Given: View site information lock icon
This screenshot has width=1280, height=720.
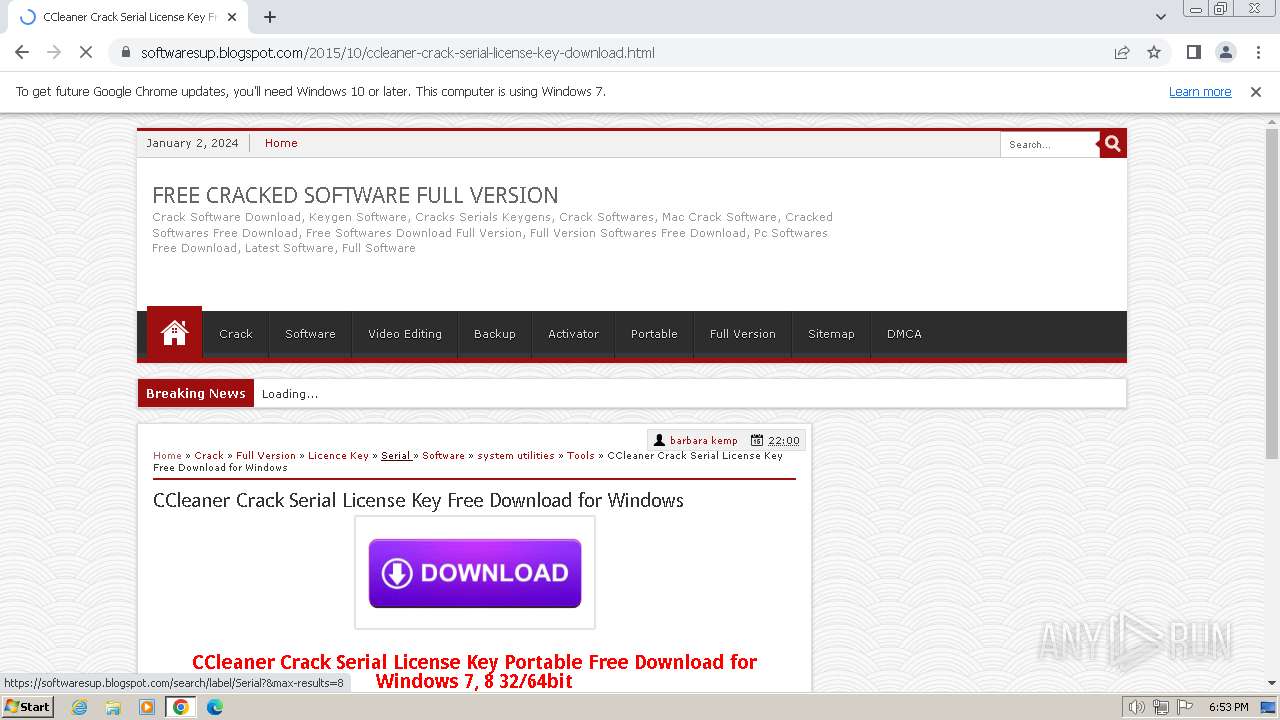Looking at the screenshot, I should pos(125,52).
